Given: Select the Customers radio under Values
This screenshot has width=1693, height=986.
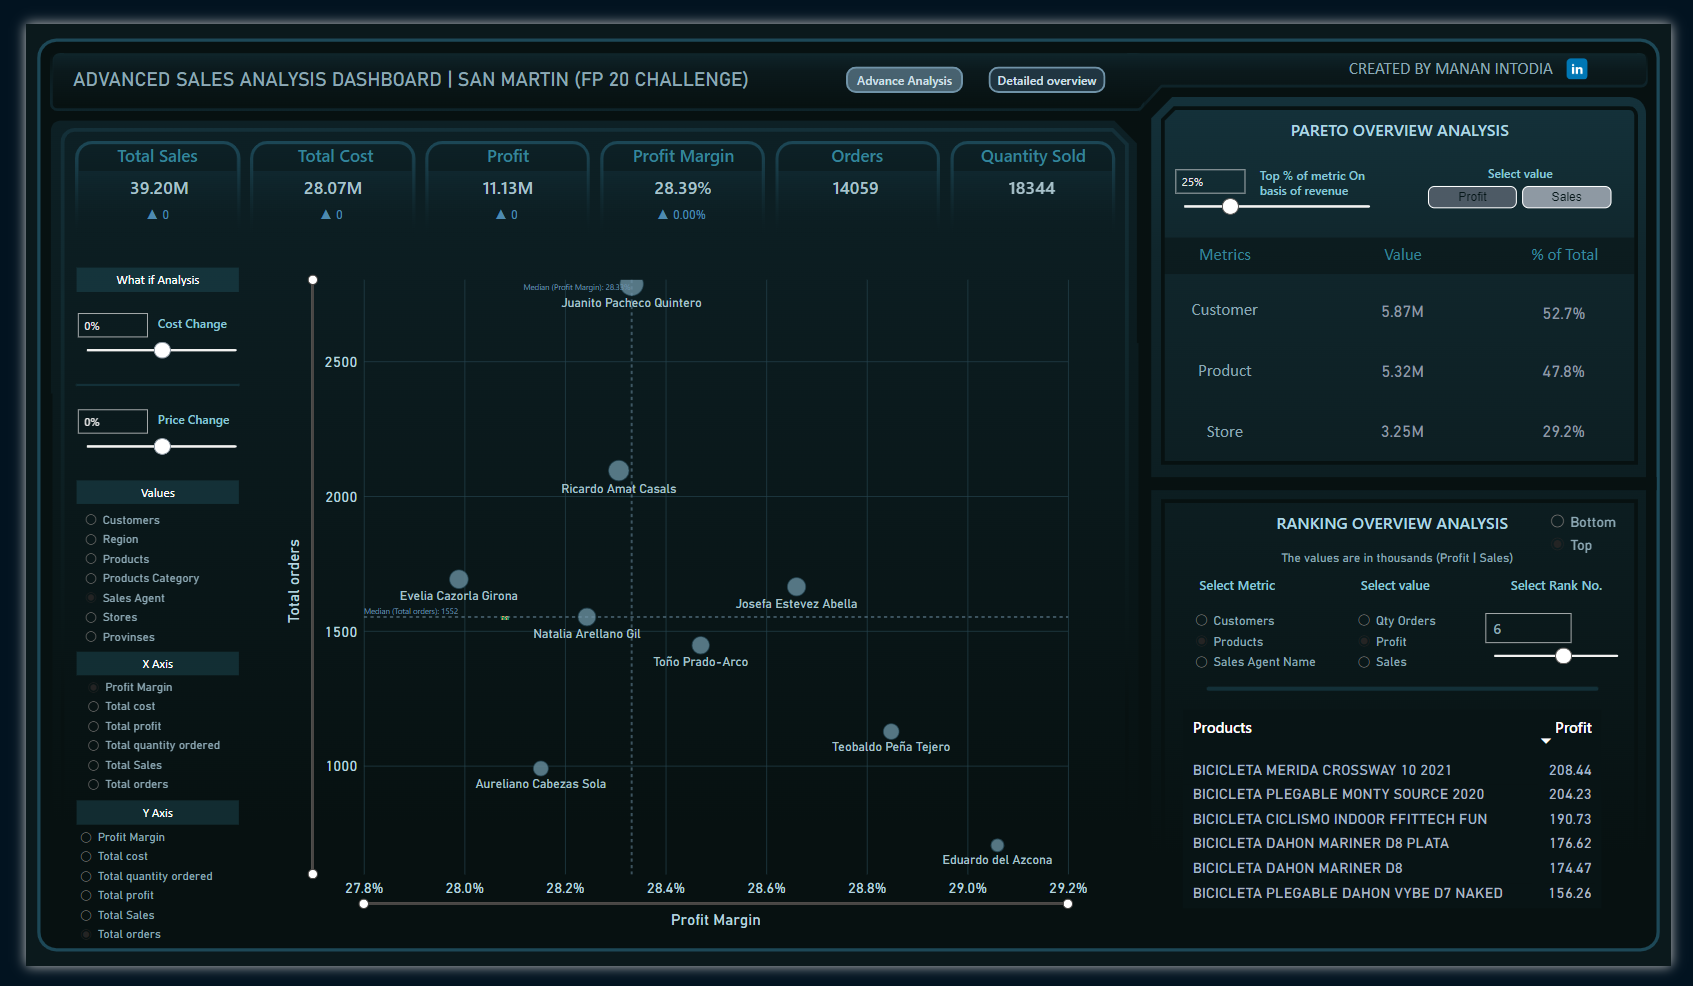Looking at the screenshot, I should tap(91, 520).
